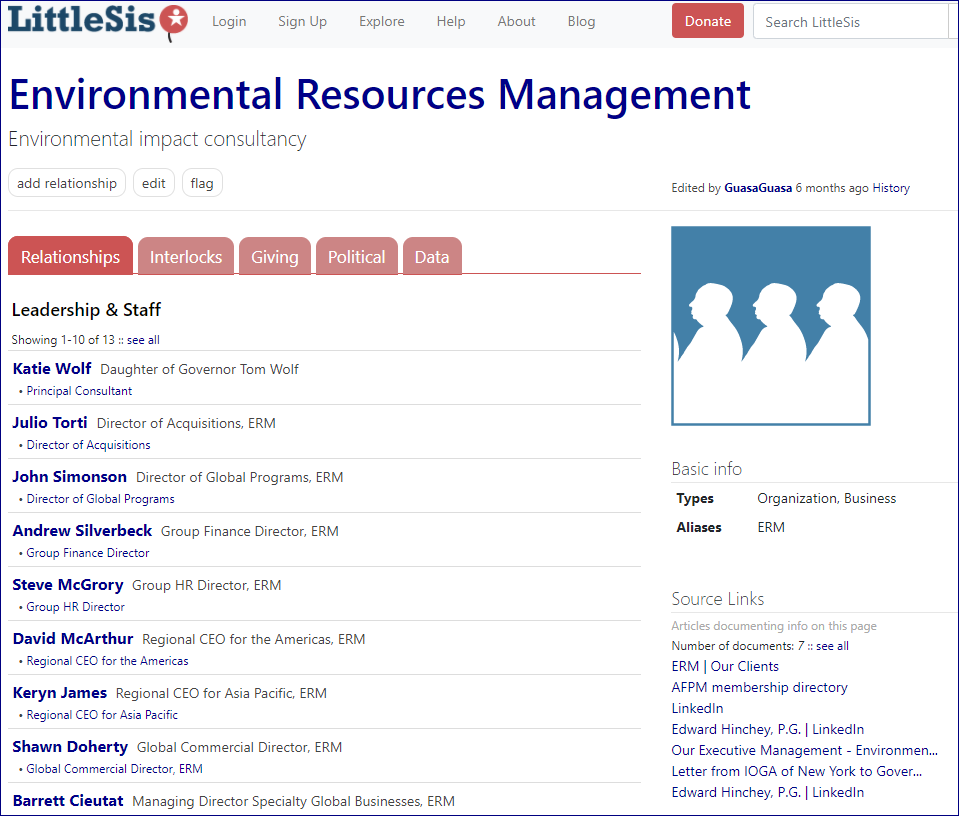Screen dimensions: 959x816
Task: Open the About menu item
Action: (x=516, y=21)
